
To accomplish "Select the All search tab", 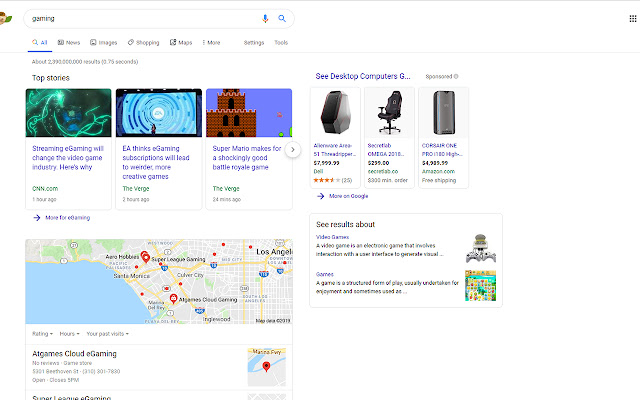I will click(x=40, y=42).
